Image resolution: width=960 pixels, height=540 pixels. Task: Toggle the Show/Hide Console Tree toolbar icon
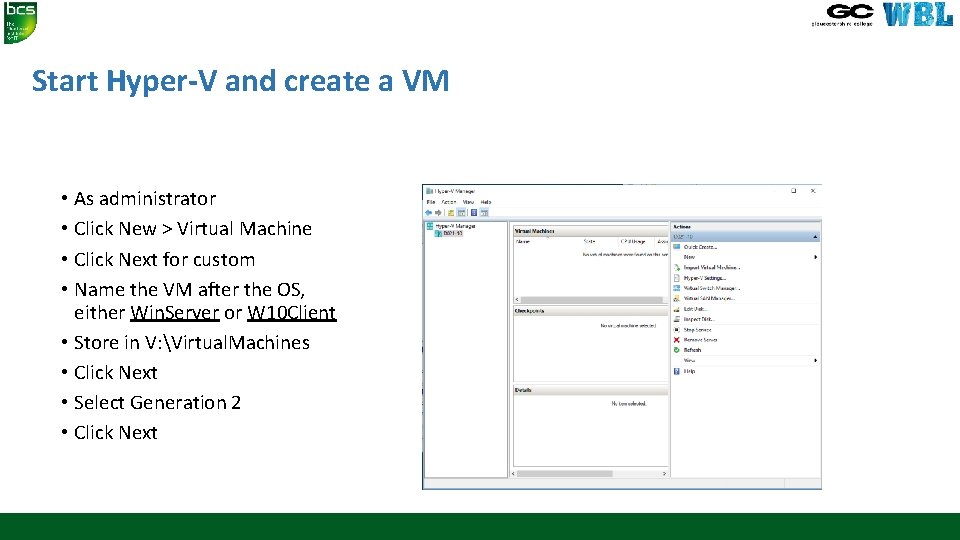coord(462,212)
